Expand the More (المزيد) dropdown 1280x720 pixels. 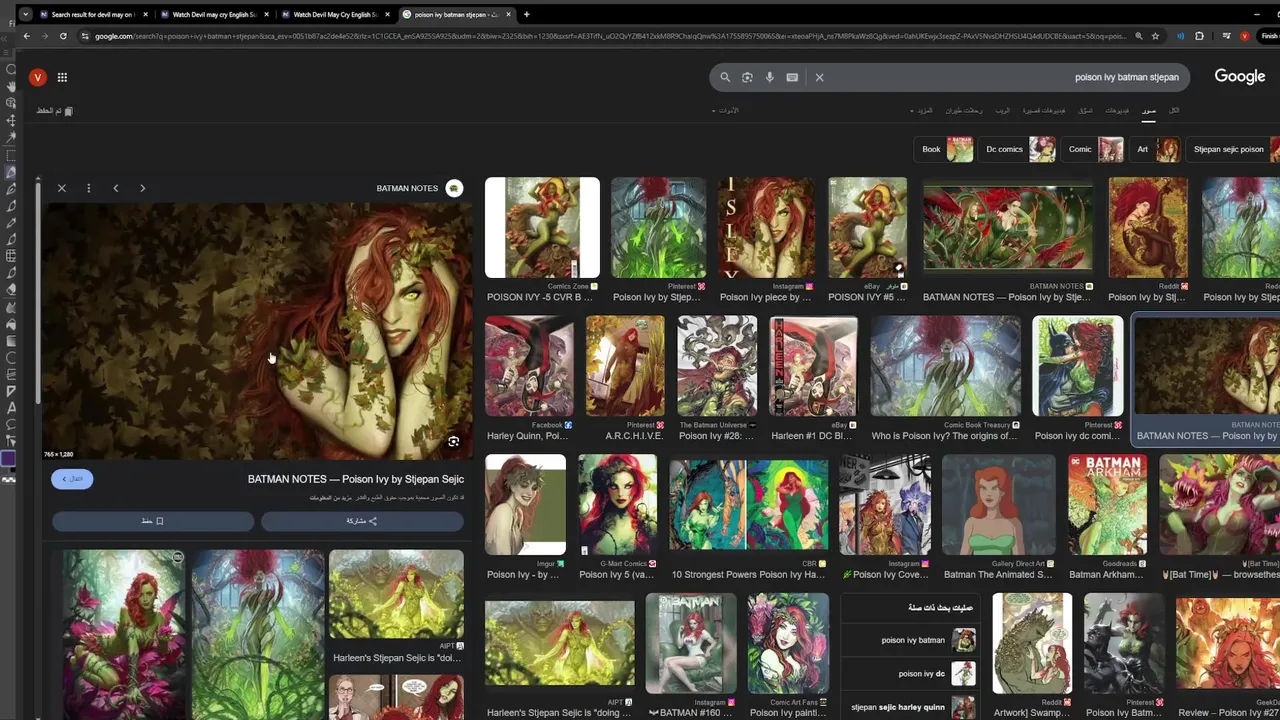[x=921, y=111]
